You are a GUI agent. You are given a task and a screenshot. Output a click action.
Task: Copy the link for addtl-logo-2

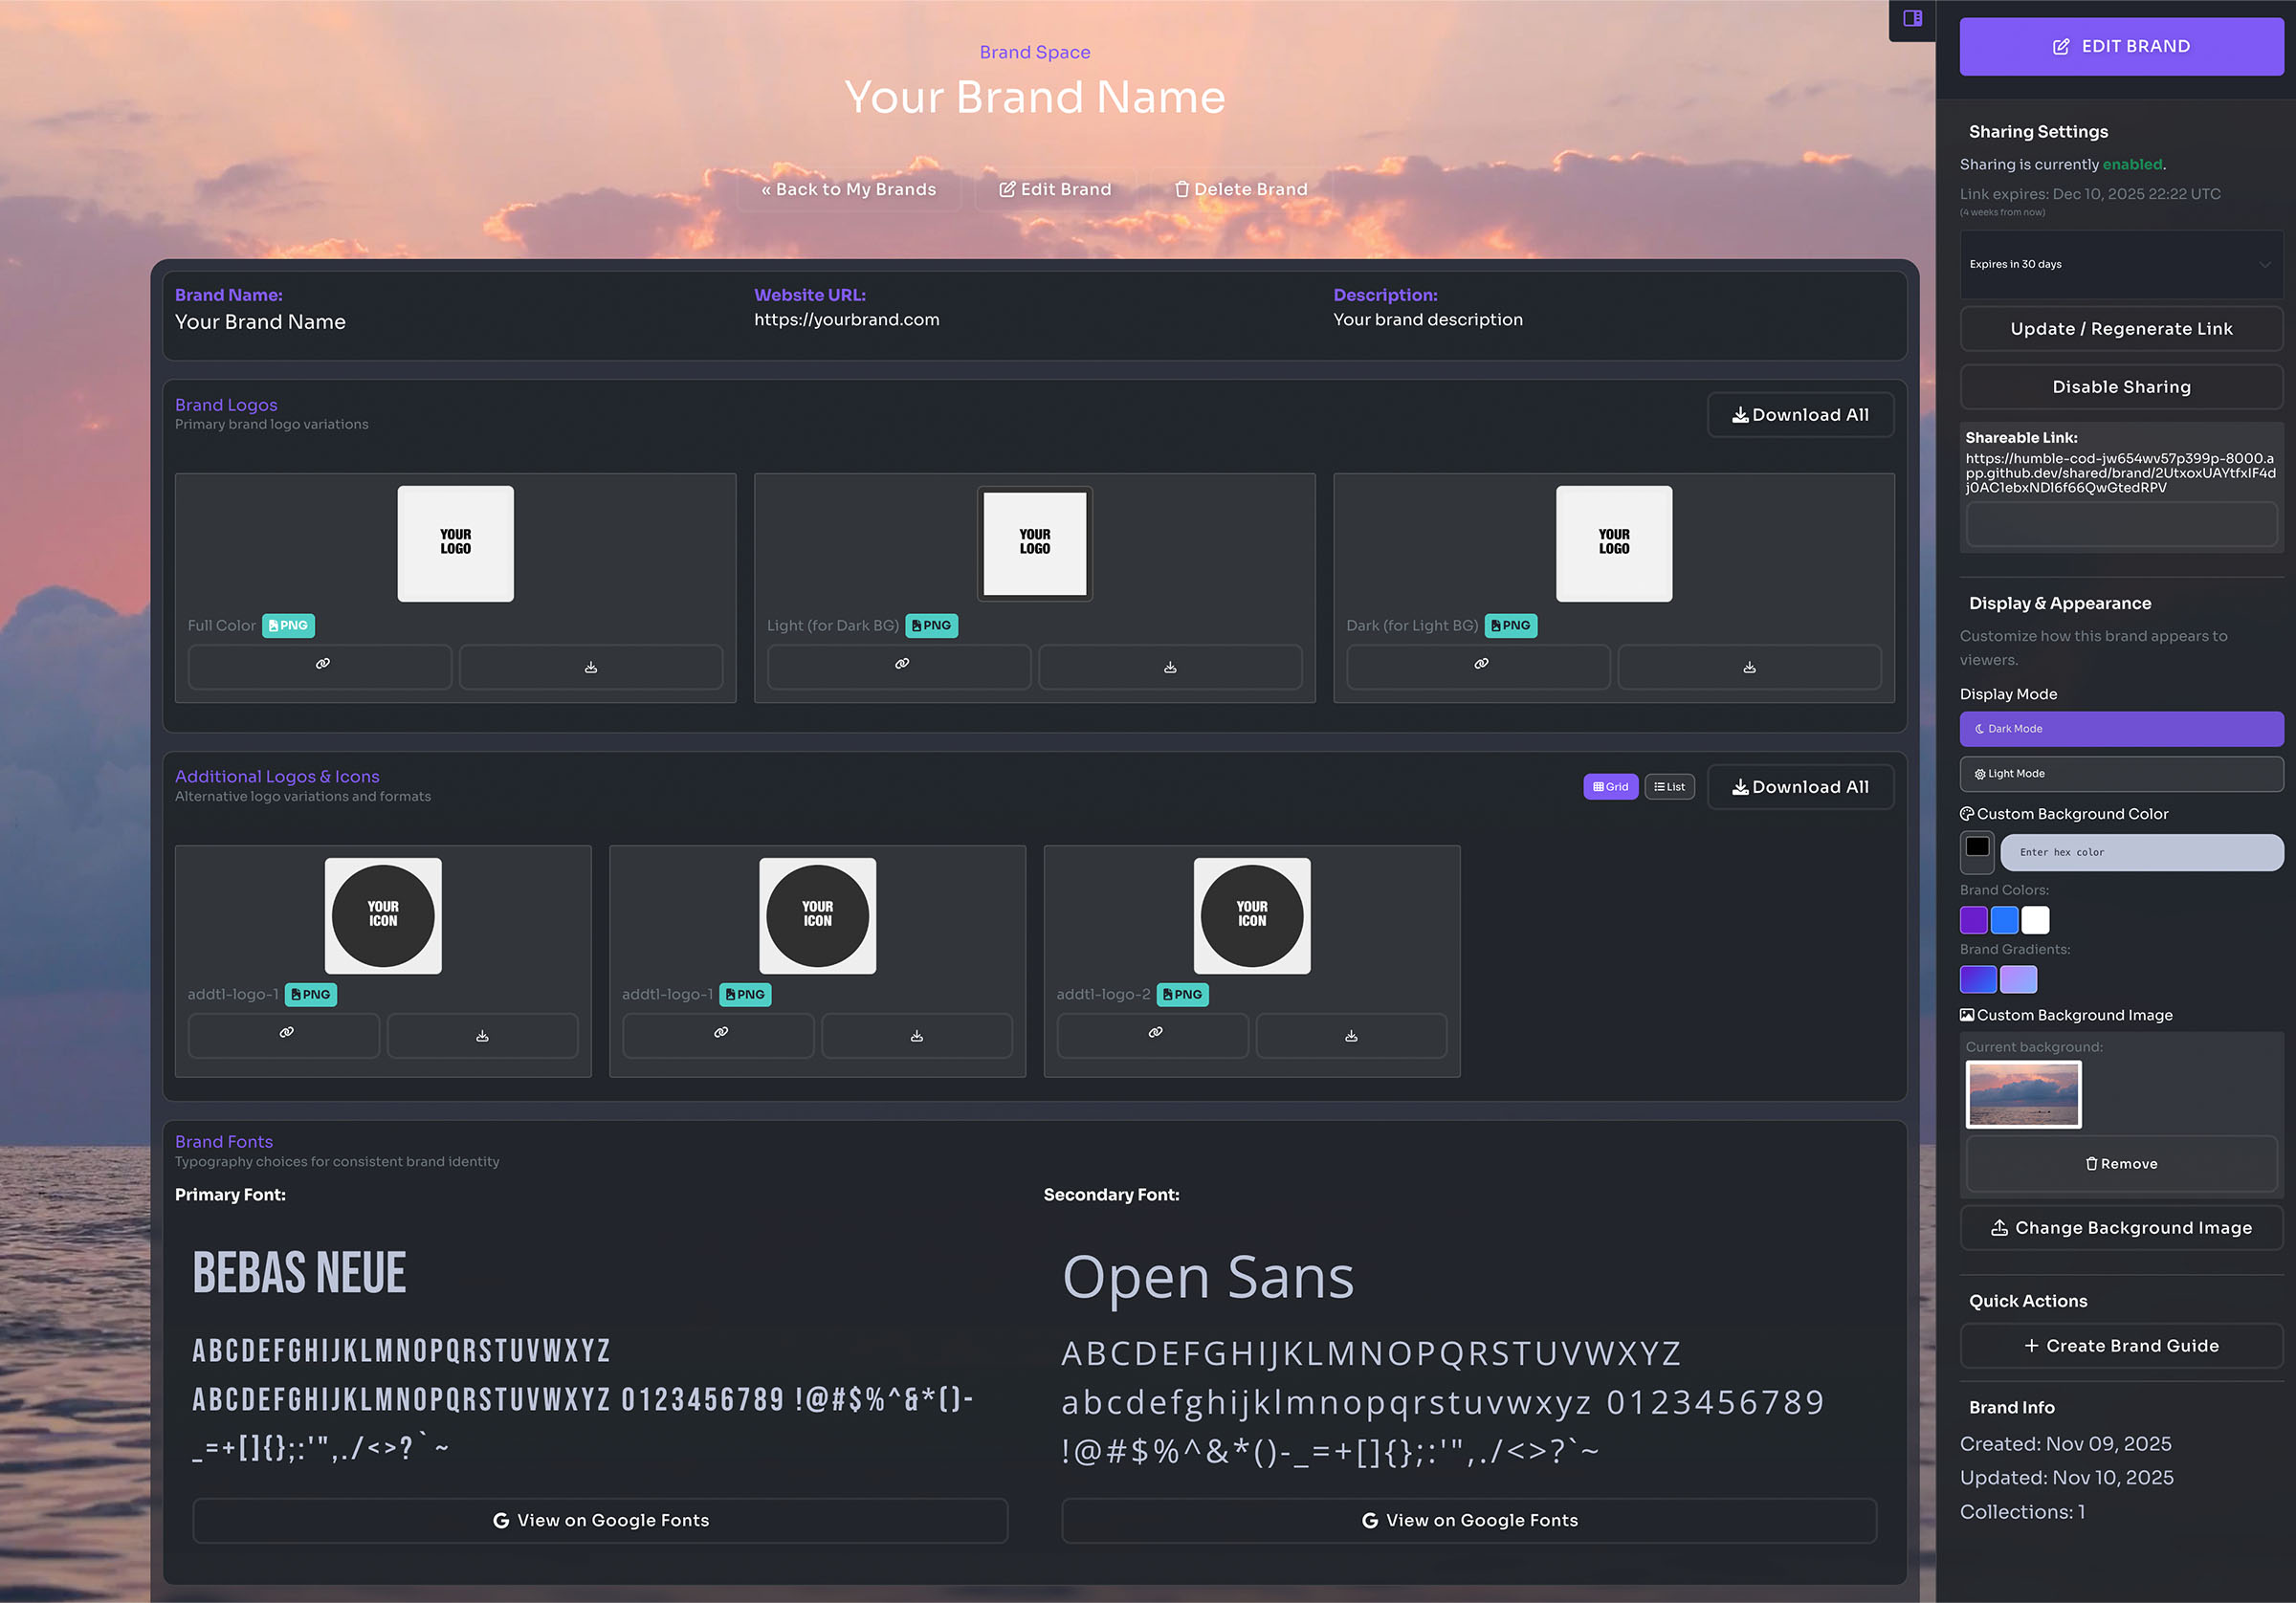(x=1152, y=1035)
